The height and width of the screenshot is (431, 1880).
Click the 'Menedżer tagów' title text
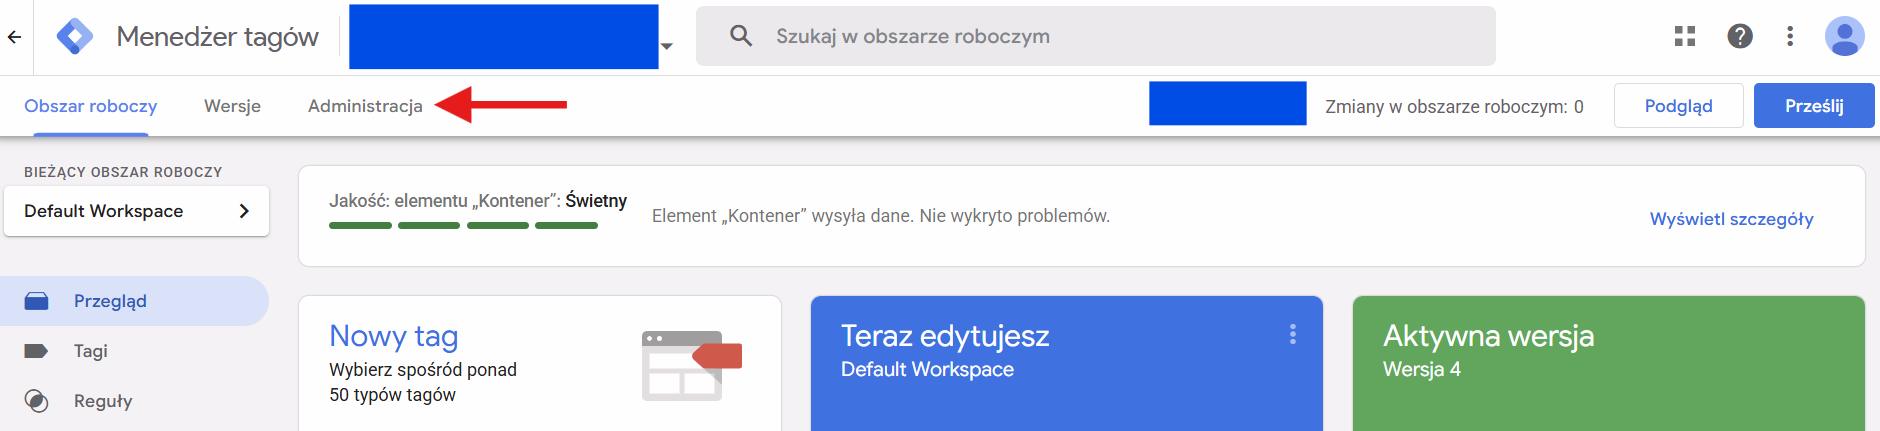[217, 37]
